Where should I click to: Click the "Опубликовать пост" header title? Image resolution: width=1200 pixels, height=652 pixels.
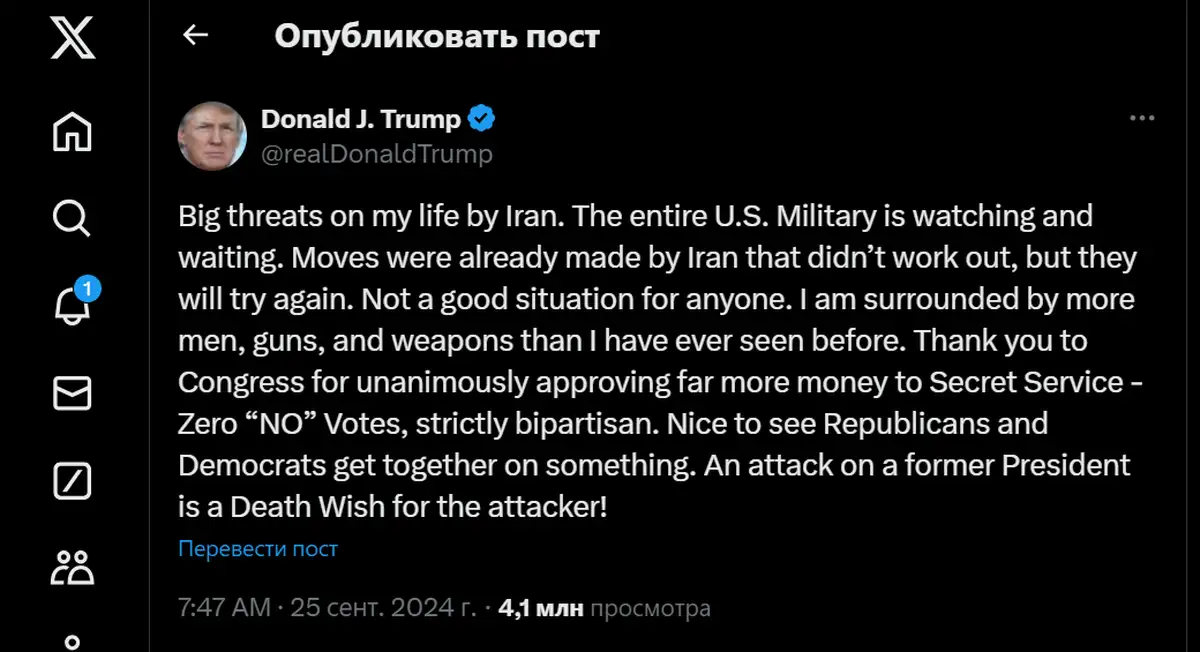pos(437,36)
